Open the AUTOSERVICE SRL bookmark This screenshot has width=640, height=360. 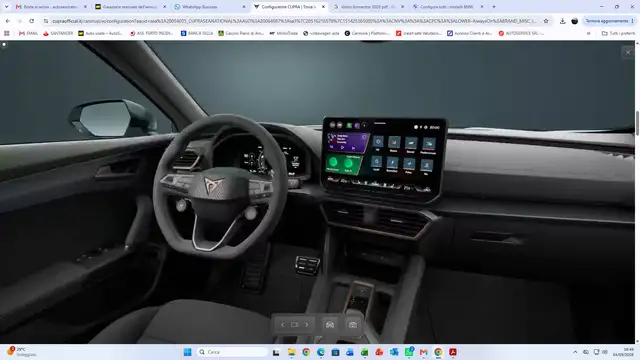click(x=521, y=33)
